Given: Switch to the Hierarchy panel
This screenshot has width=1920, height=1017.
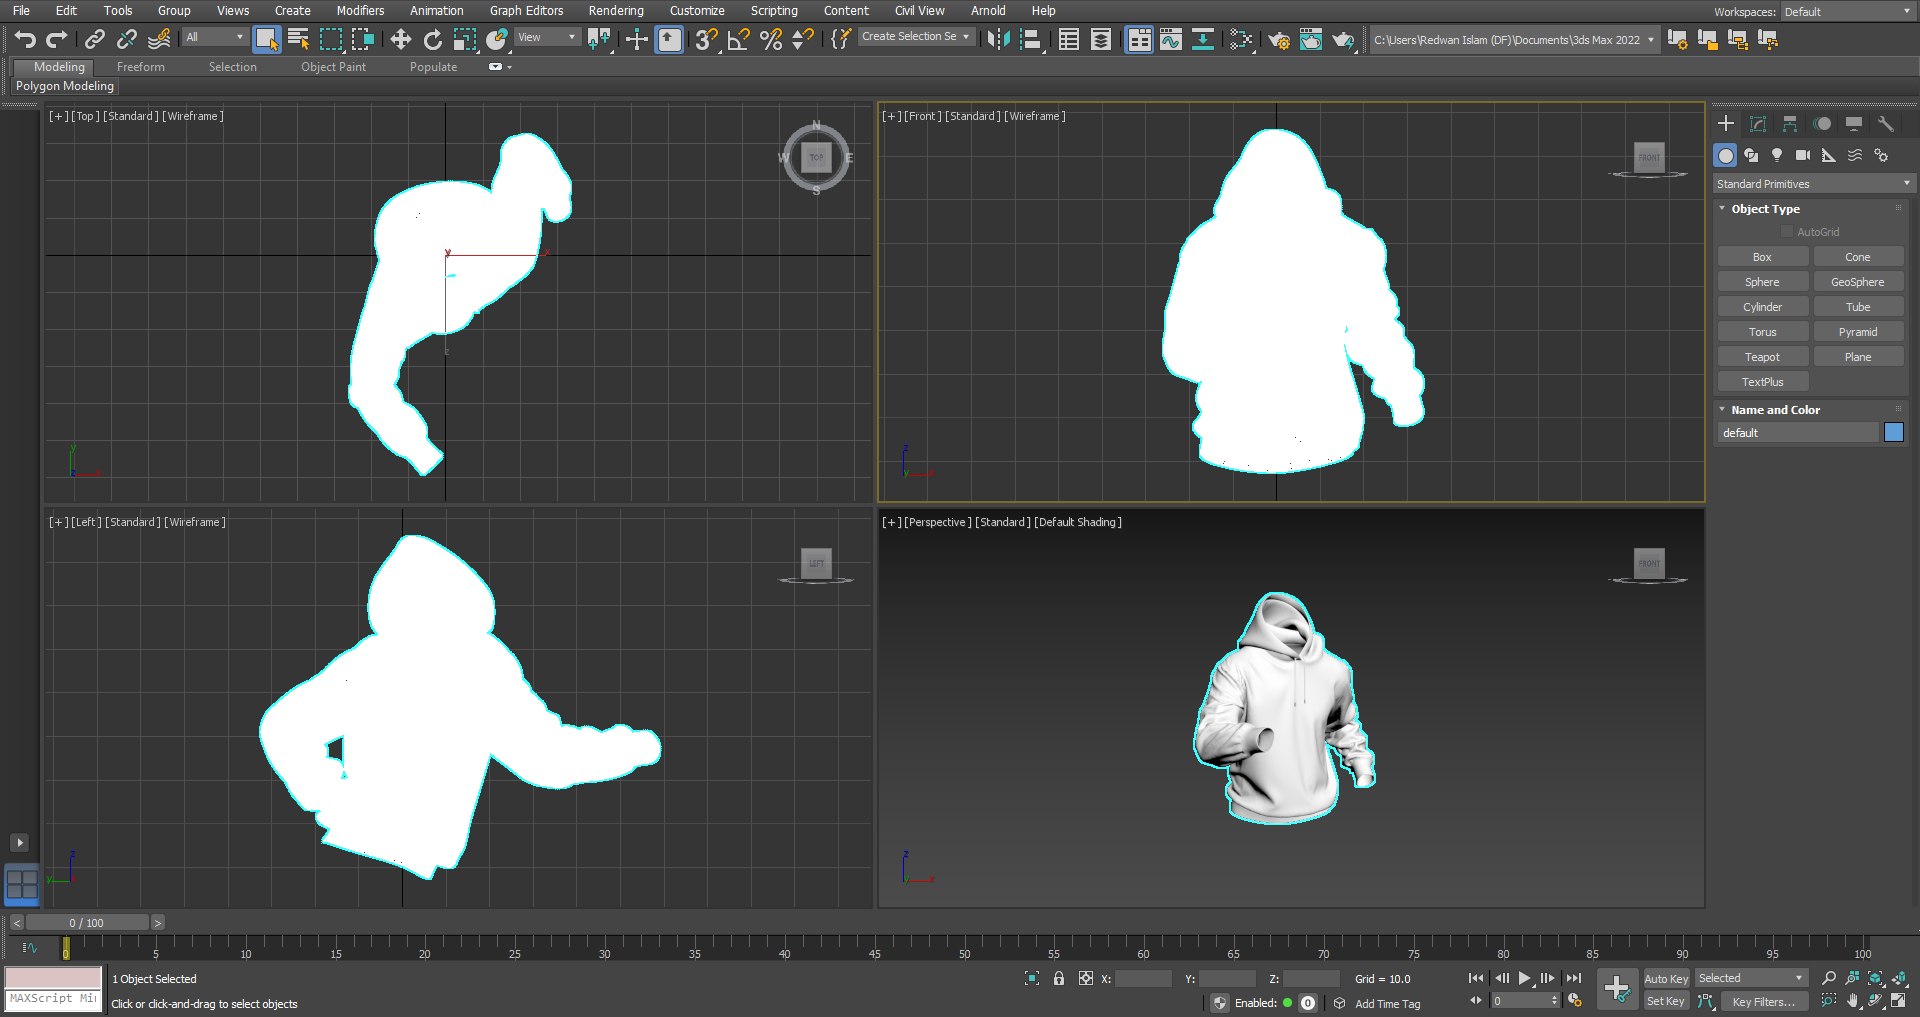Looking at the screenshot, I should click(1790, 123).
